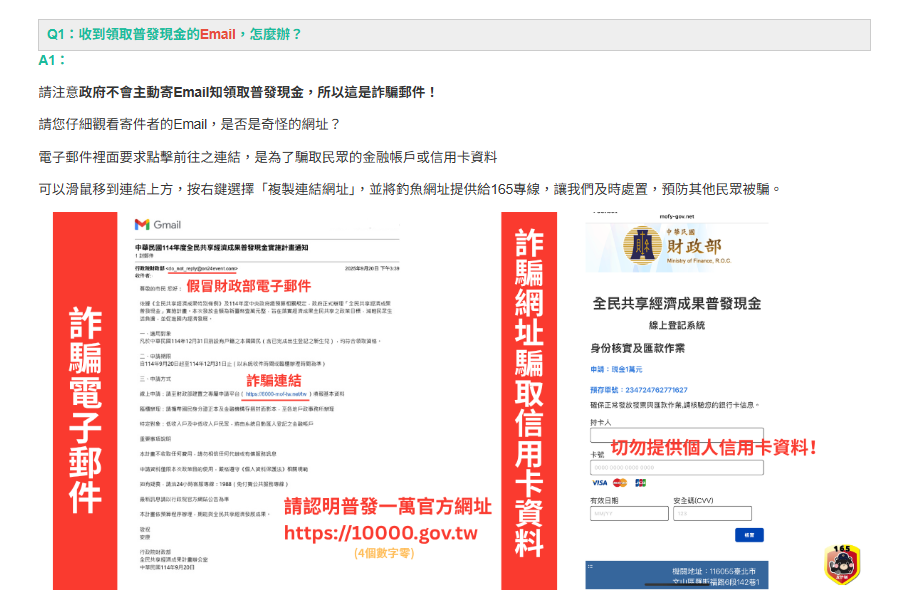The height and width of the screenshot is (611, 907).
Task: Click the VISA card logo
Action: pyautogui.click(x=599, y=483)
